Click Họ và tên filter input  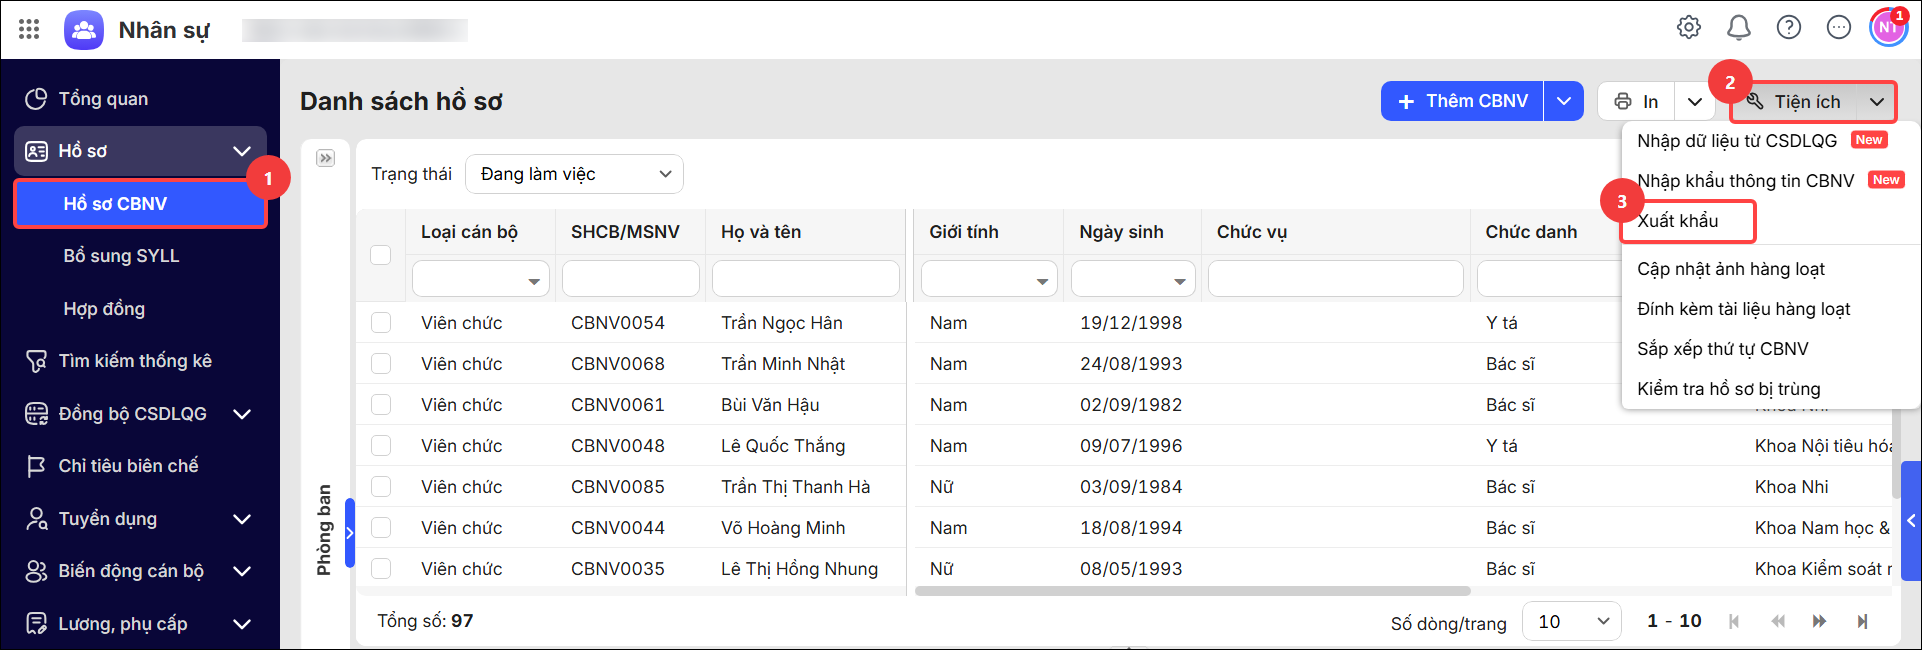pos(806,279)
